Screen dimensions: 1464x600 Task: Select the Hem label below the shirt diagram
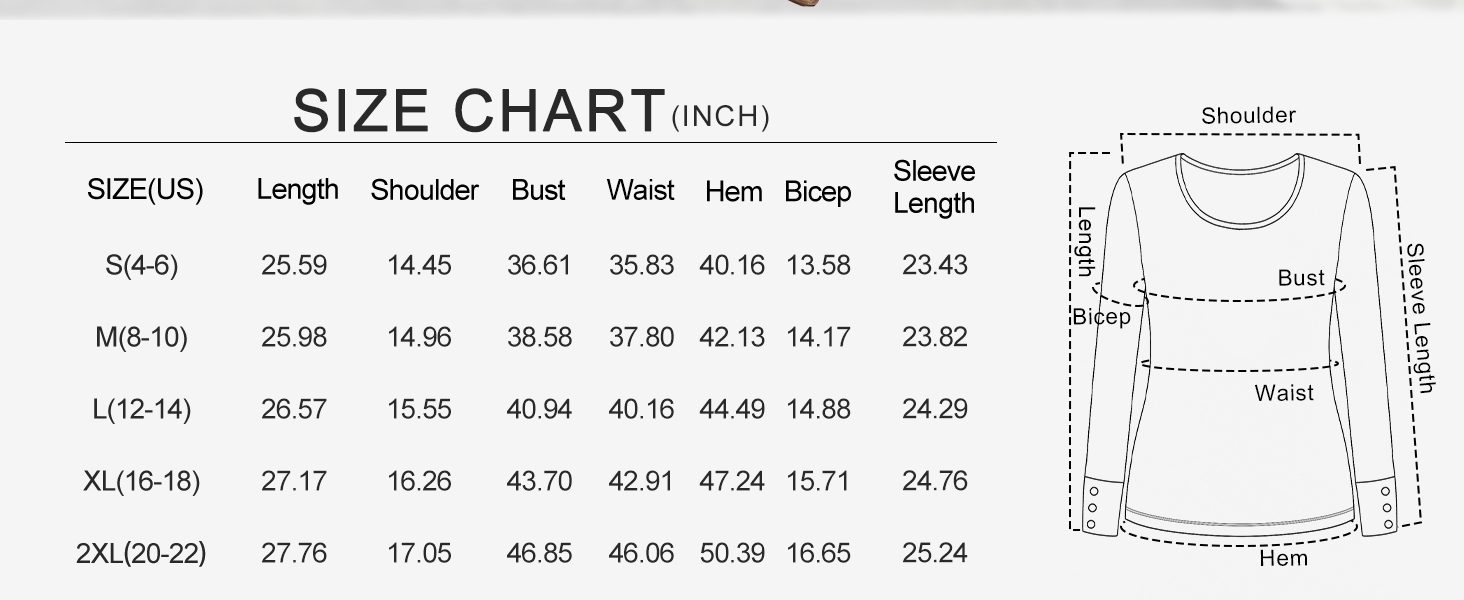(x=1283, y=558)
